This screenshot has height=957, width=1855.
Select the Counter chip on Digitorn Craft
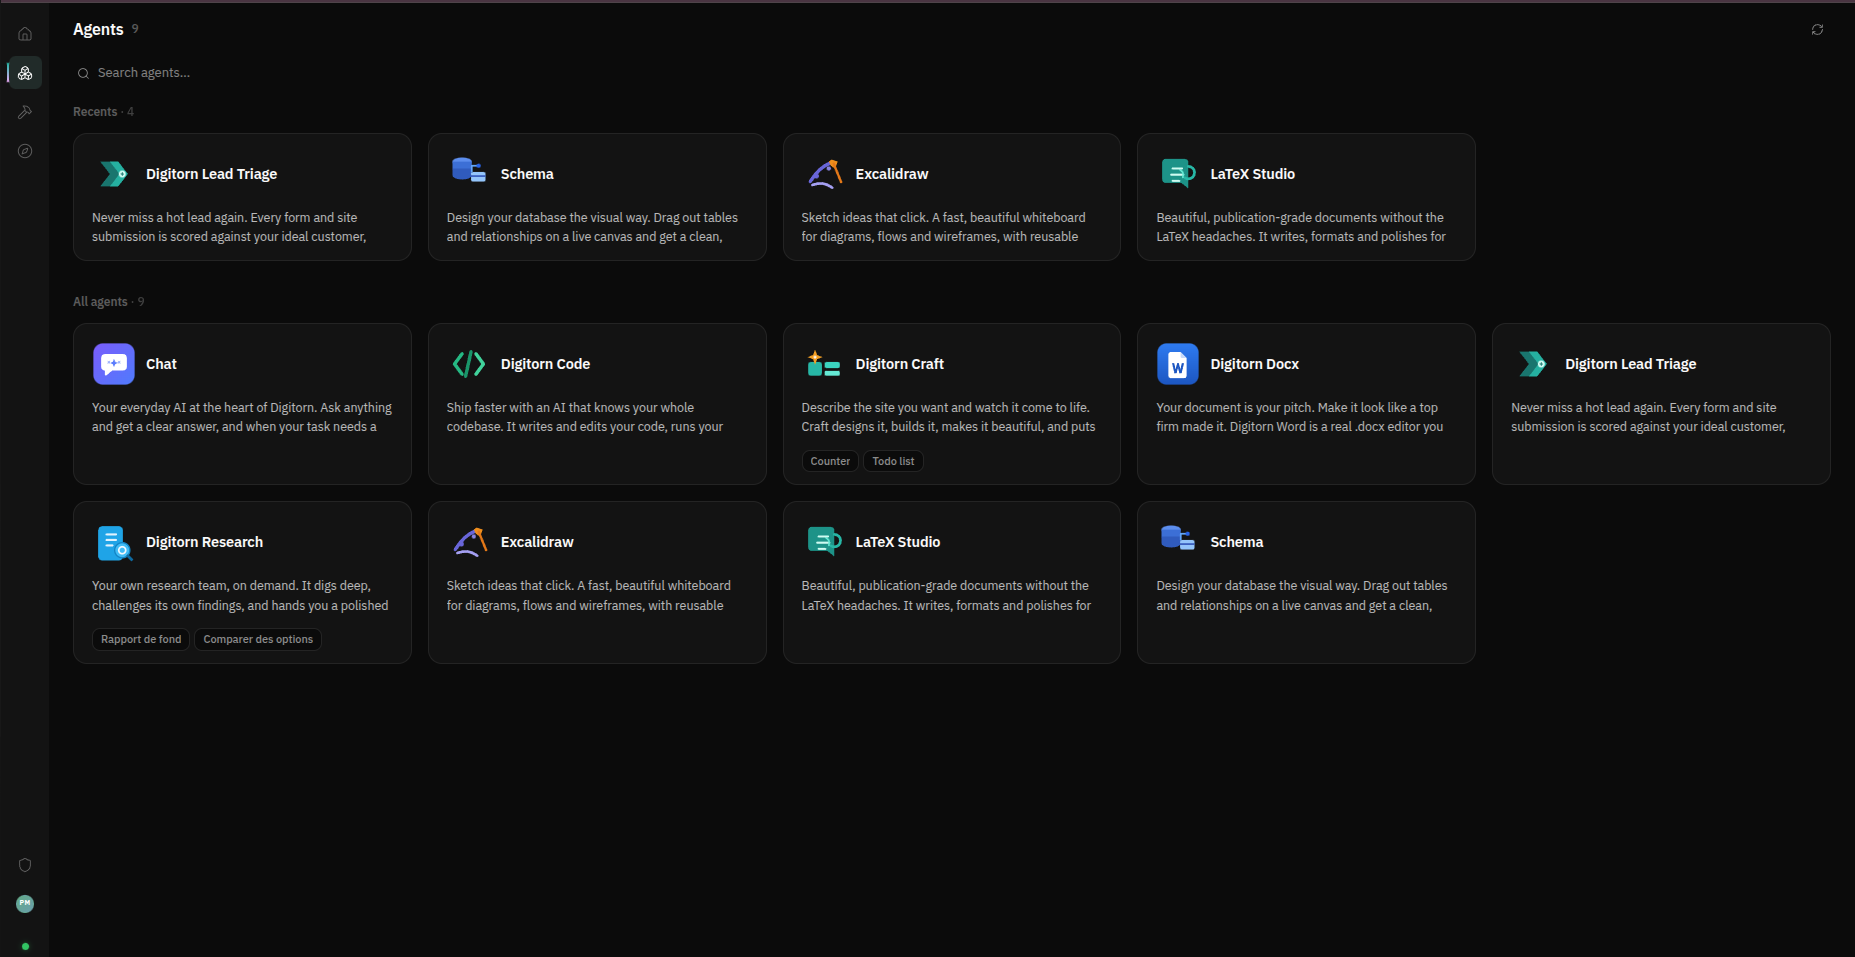830,461
